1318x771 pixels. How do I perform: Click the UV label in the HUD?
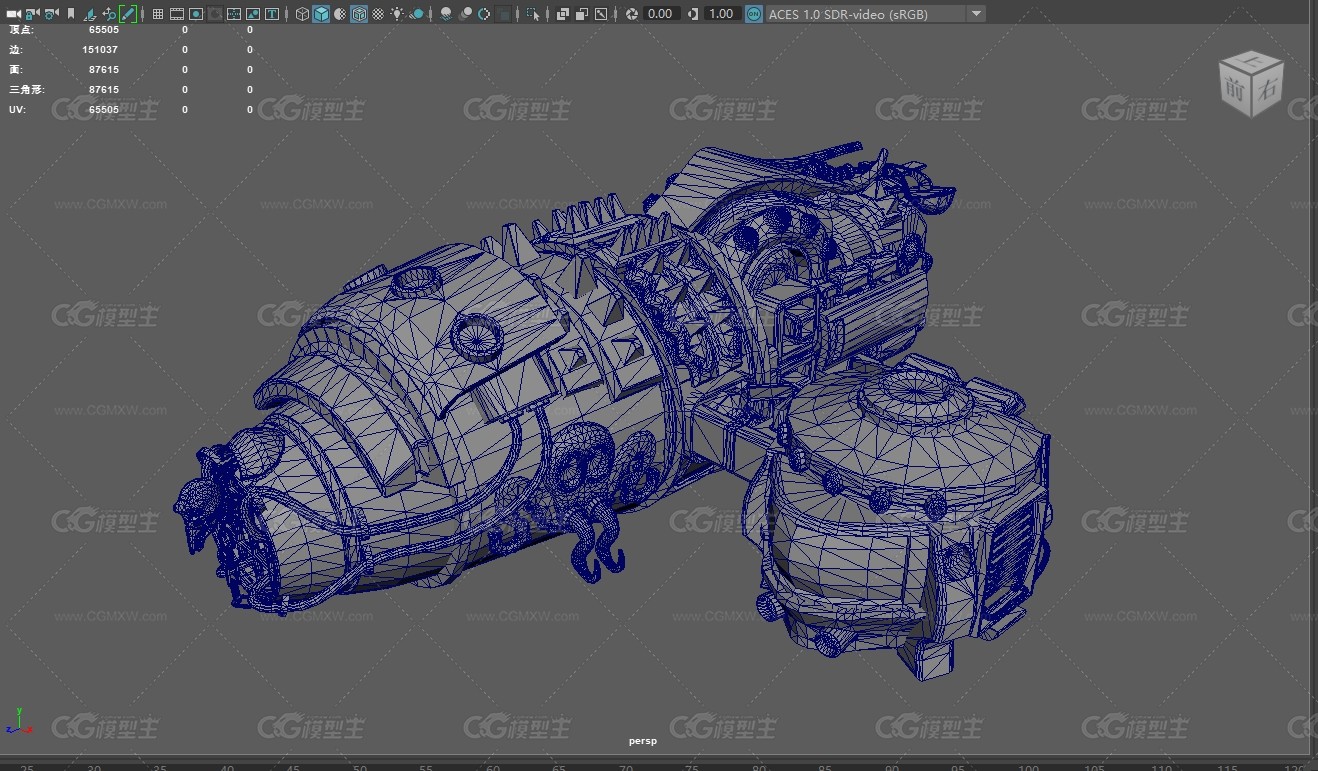coord(16,110)
